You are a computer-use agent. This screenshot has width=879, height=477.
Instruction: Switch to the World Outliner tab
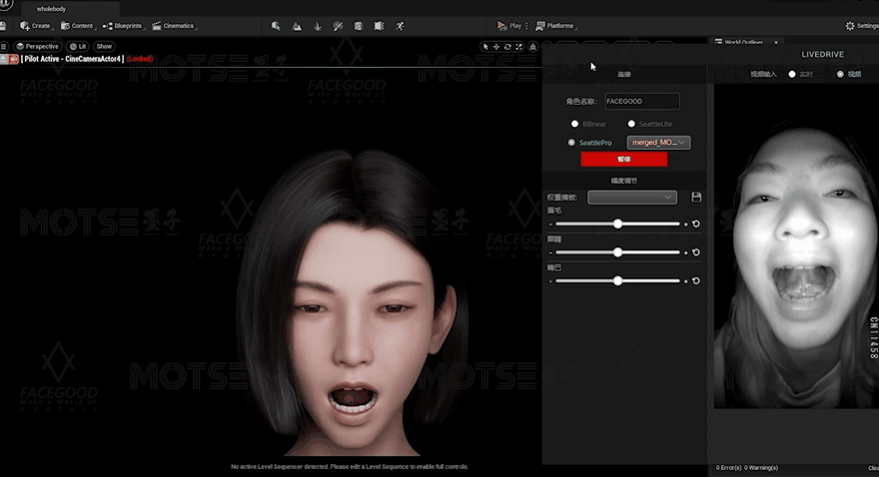(x=742, y=42)
